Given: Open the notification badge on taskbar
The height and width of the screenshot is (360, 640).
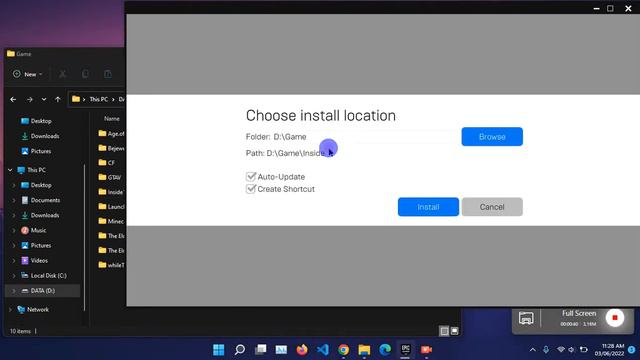Looking at the screenshot, I should (632, 350).
